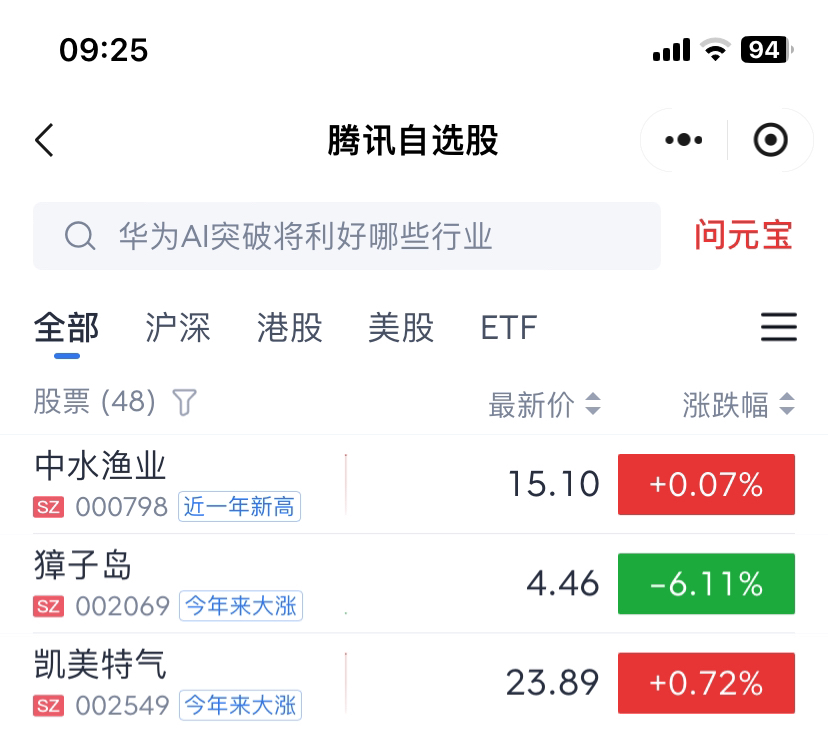Tap the battery indicator in status bar
Image resolution: width=828 pixels, height=729 pixels.
click(764, 50)
